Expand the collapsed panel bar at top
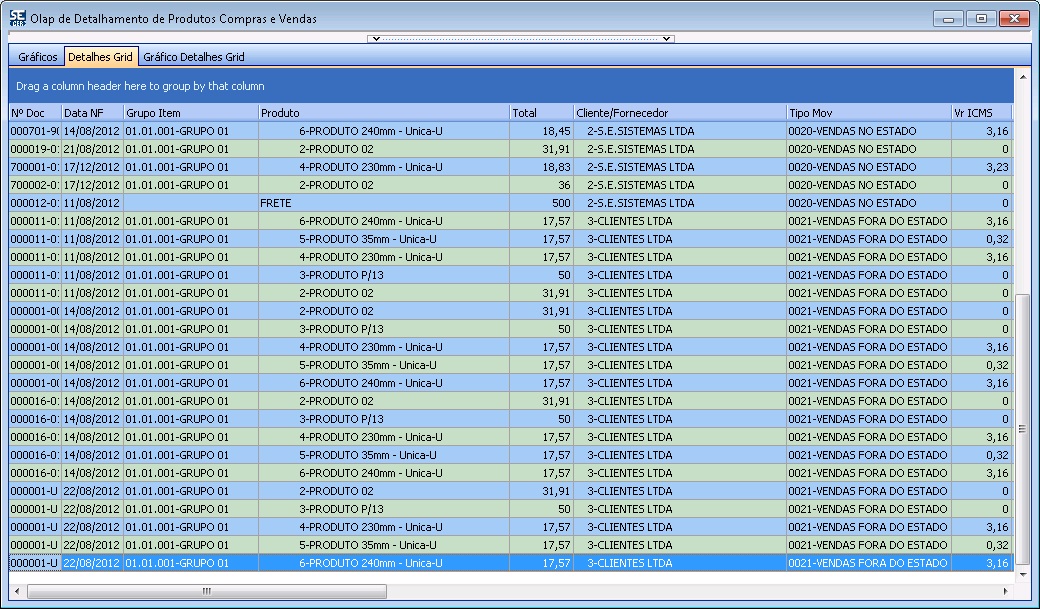Screen dimensions: 1040x609 point(520,39)
